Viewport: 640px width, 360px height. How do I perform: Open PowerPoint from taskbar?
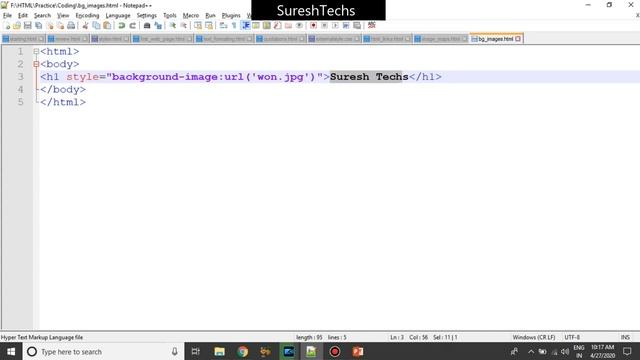pos(358,351)
